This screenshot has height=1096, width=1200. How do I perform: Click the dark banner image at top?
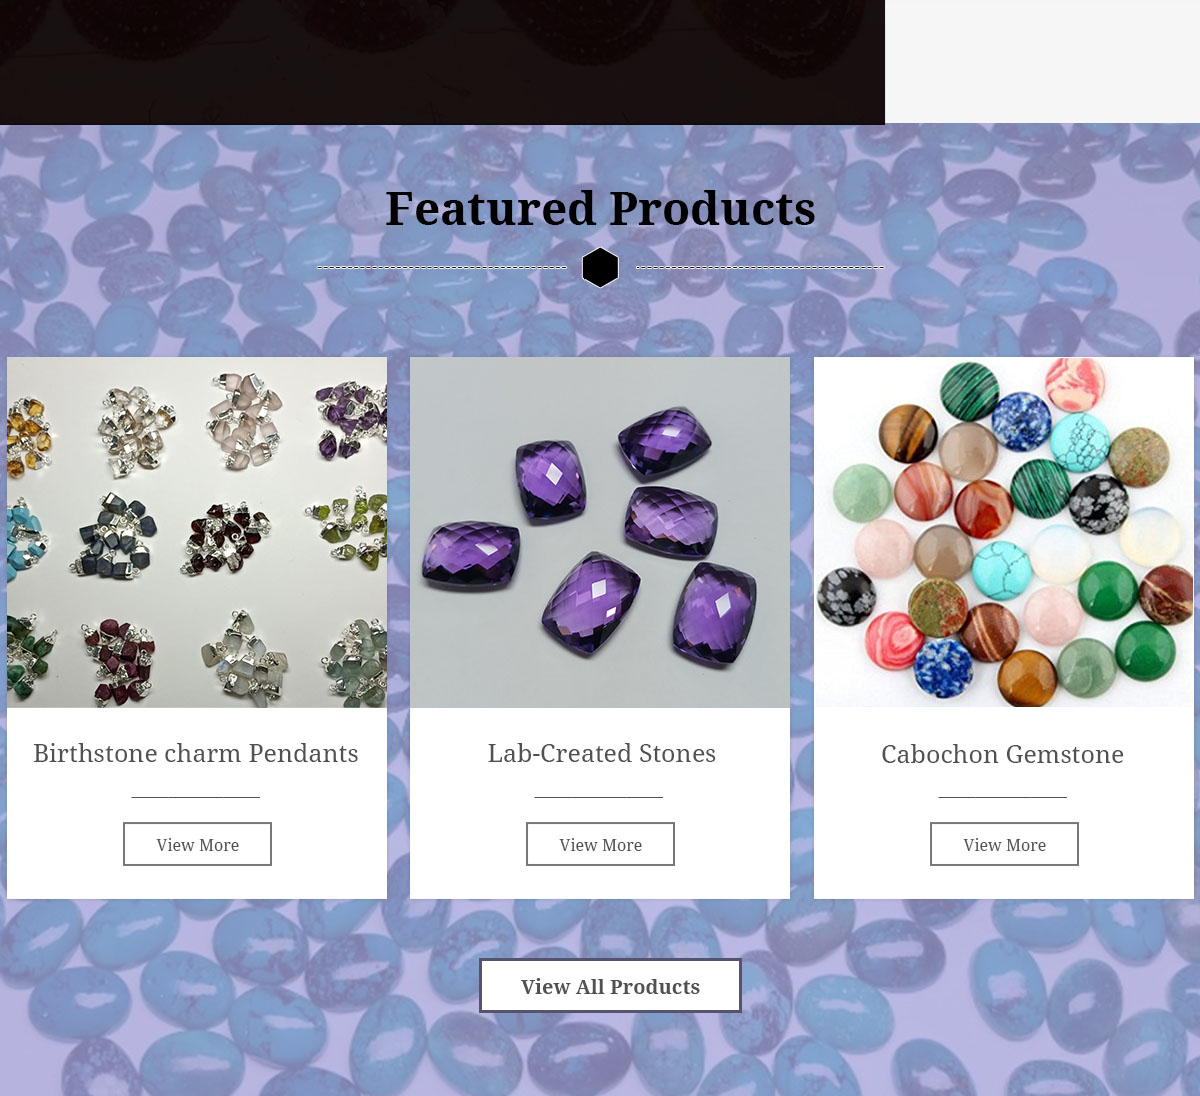coord(442,62)
